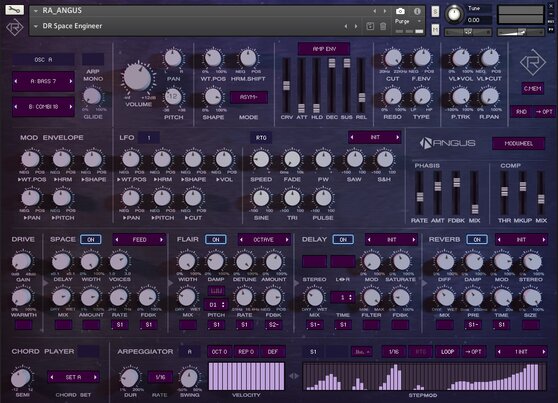
Task: Disable the REVERB ON switch
Action: [x=477, y=240]
